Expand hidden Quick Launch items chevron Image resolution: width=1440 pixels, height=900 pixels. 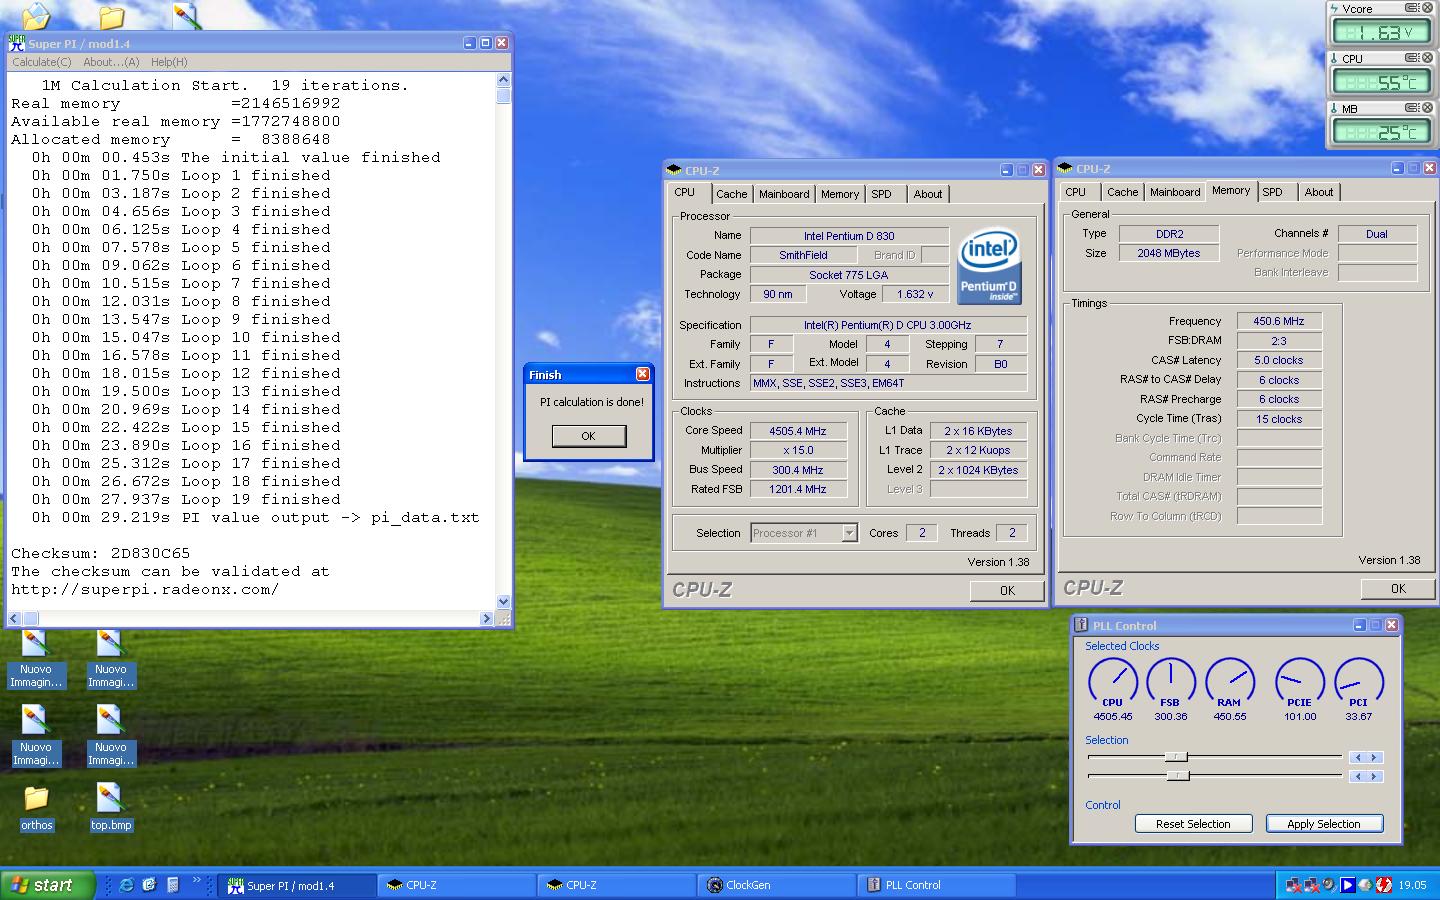pyautogui.click(x=197, y=881)
